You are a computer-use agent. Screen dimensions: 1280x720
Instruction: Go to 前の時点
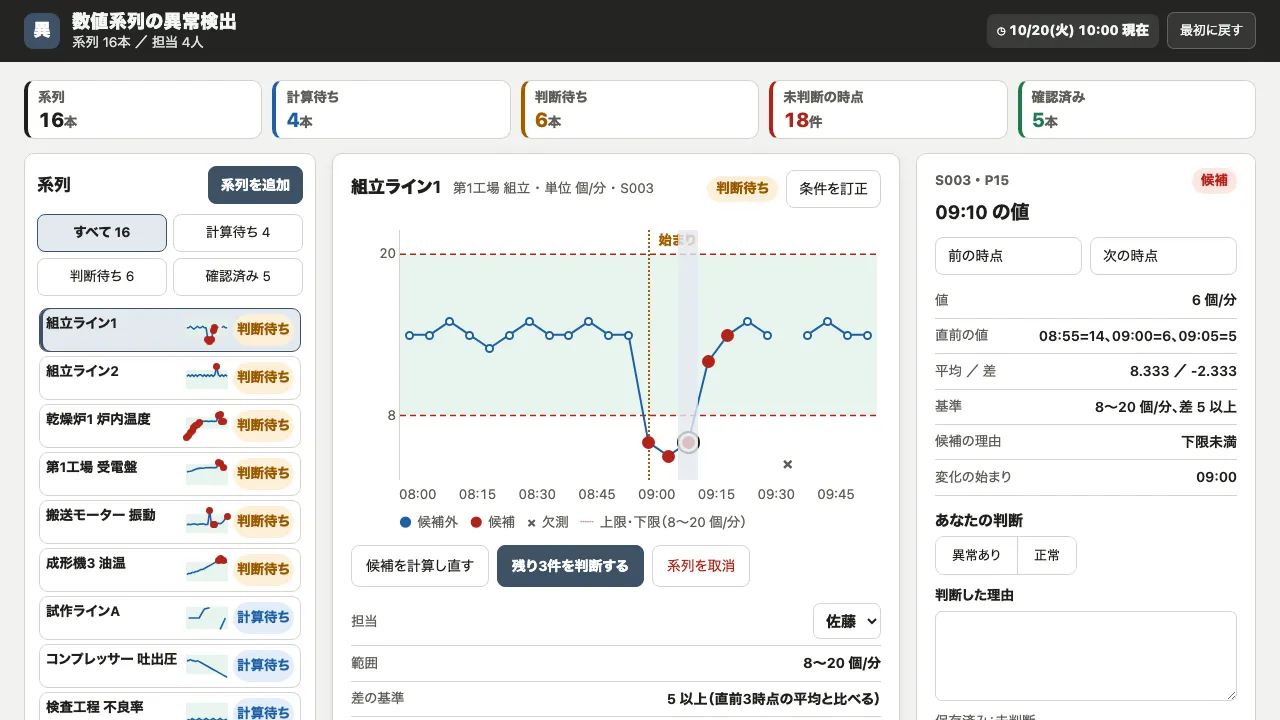[x=1008, y=256]
